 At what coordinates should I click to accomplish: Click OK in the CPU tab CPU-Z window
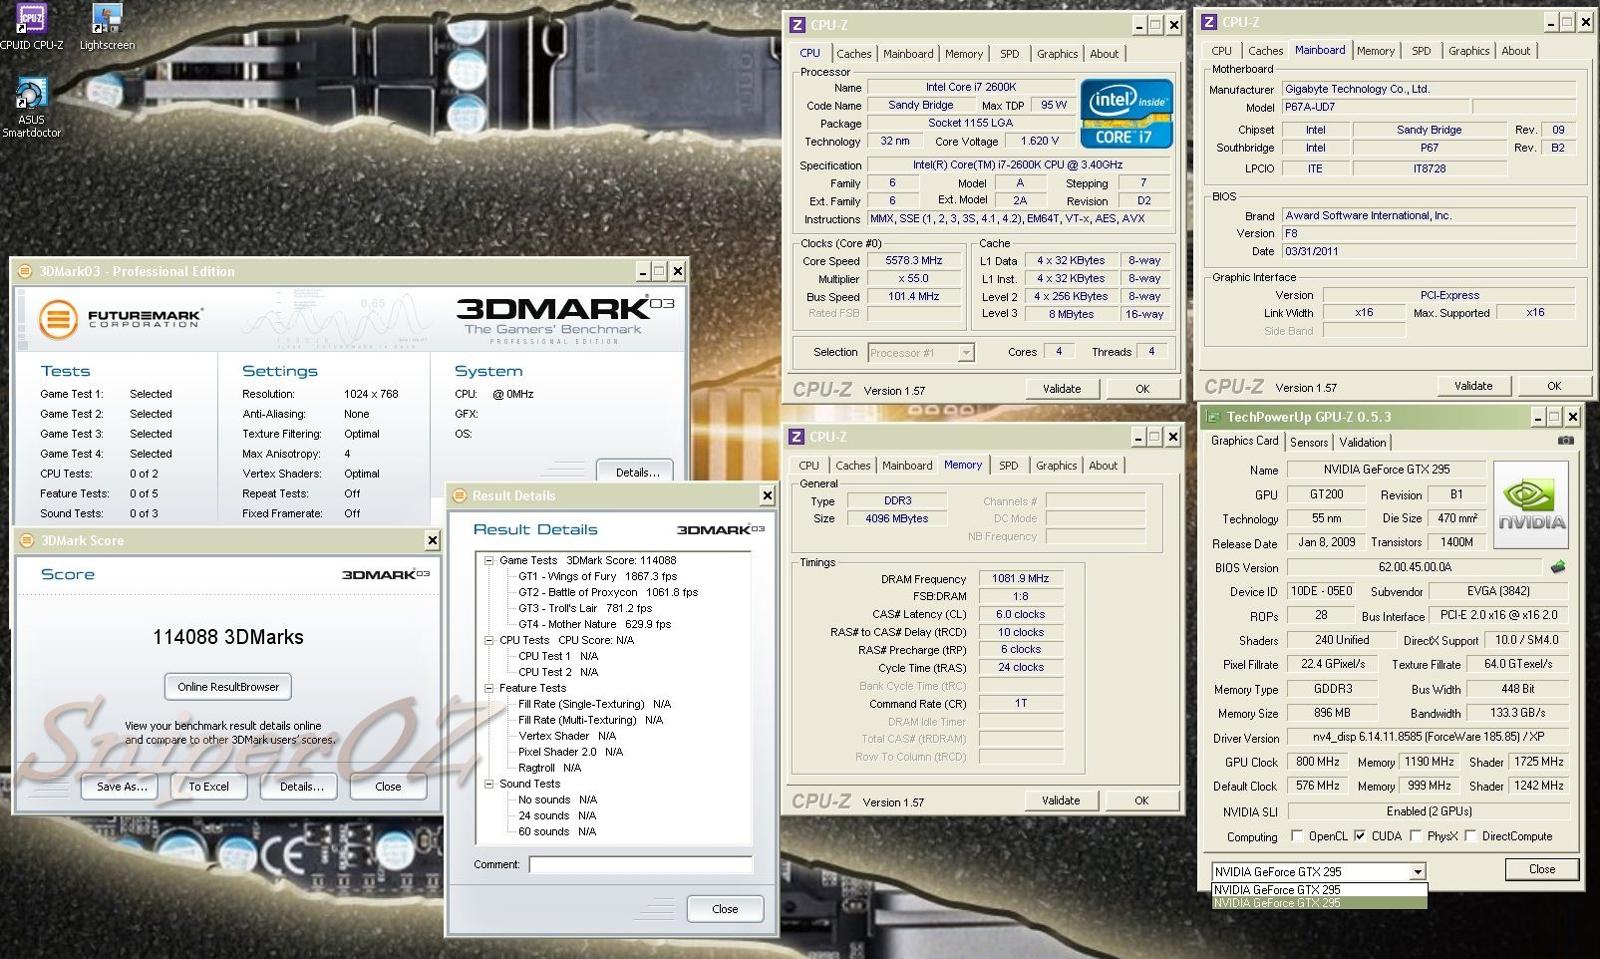click(x=1142, y=389)
